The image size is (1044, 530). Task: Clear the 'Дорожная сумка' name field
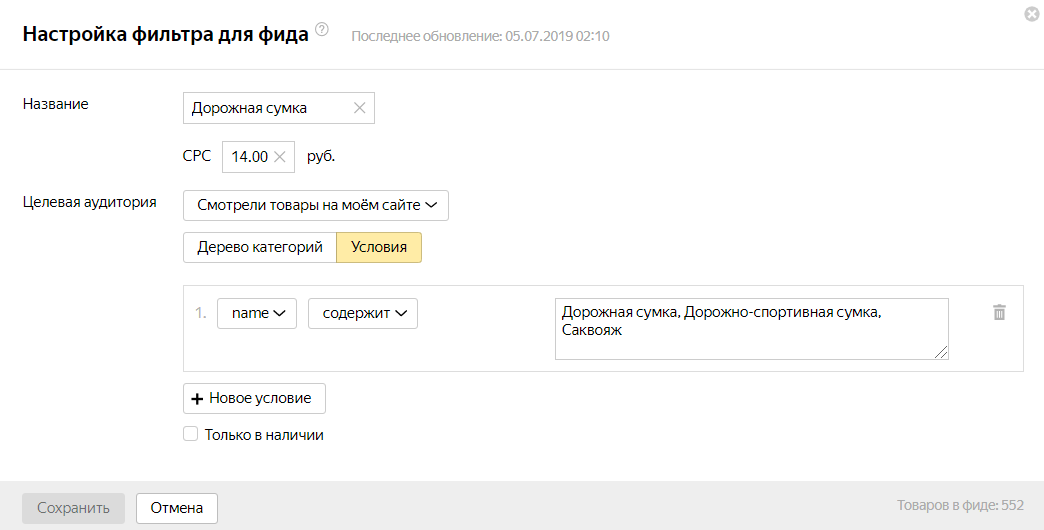click(x=360, y=108)
